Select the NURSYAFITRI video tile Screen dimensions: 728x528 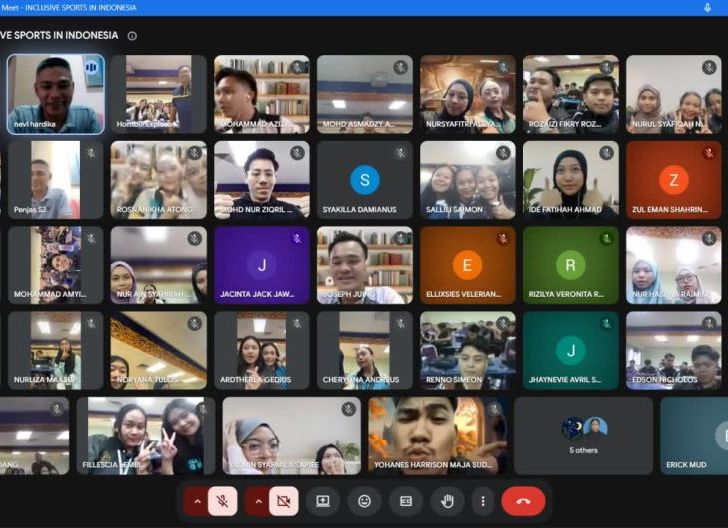pyautogui.click(x=467, y=94)
